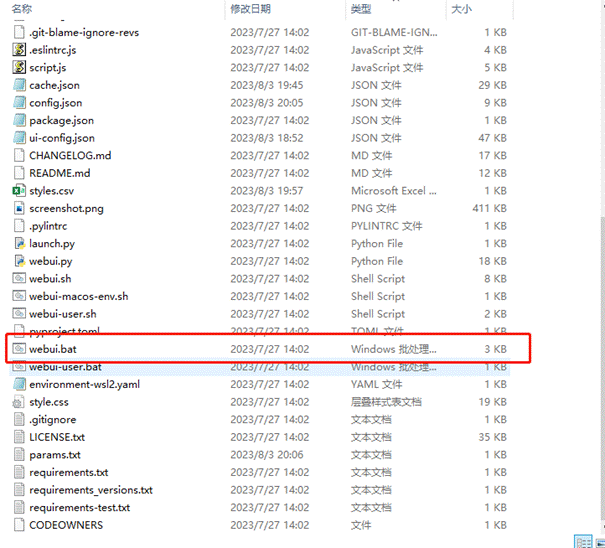Select the script.js JavaScript file icon
The image size is (605, 548).
19,67
